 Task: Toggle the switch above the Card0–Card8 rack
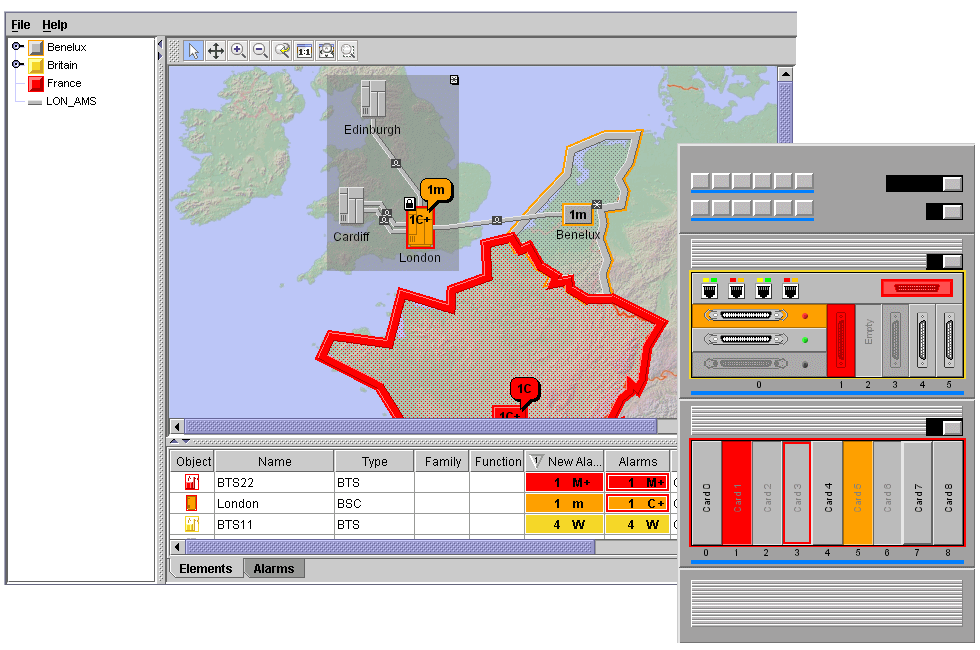tap(943, 427)
